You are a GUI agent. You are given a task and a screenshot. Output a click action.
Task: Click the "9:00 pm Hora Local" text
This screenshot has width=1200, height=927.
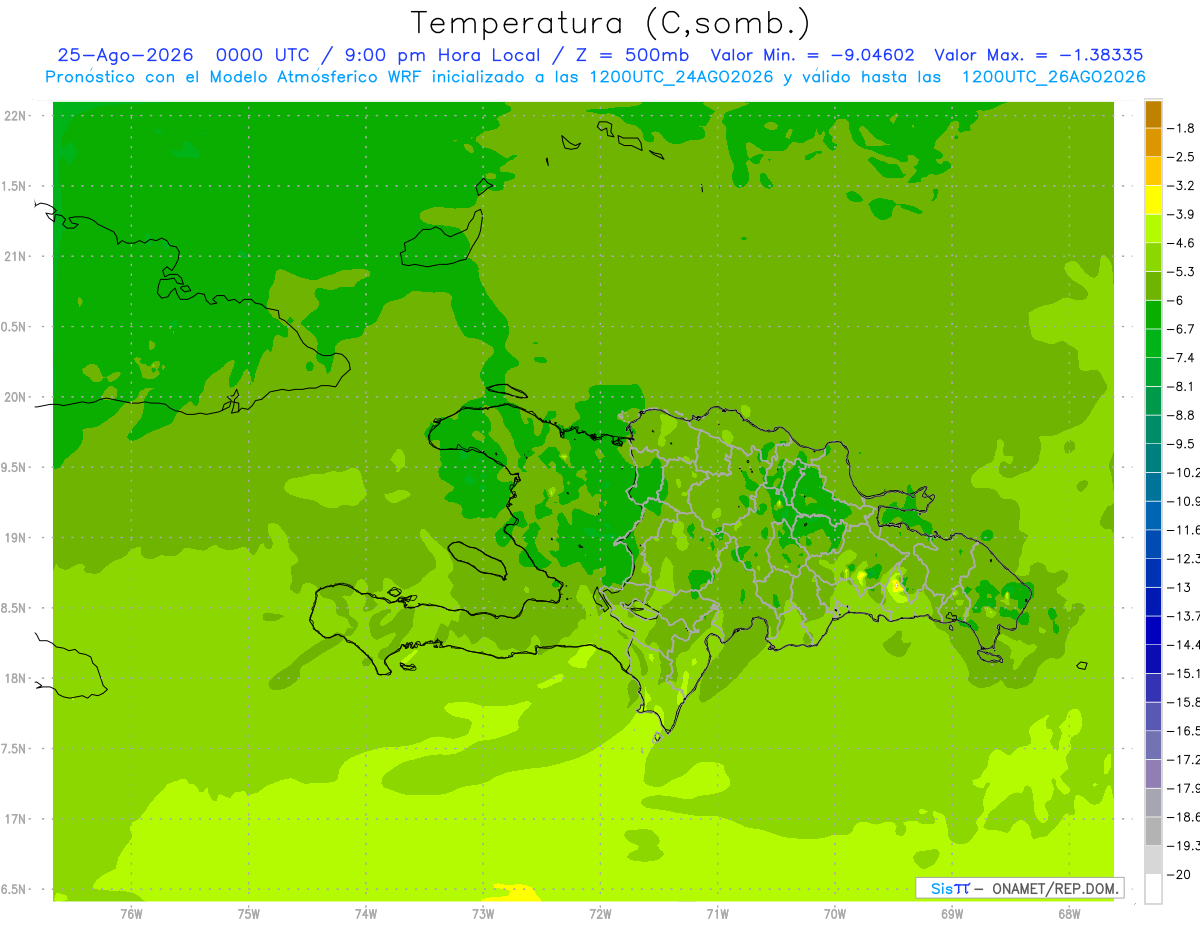click(x=442, y=55)
